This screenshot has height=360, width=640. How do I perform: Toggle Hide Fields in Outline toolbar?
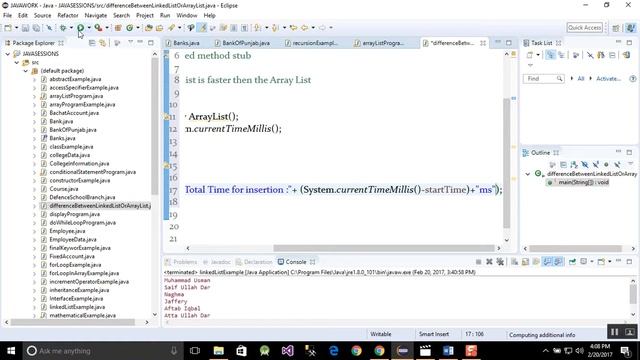pyautogui.click(x=584, y=164)
